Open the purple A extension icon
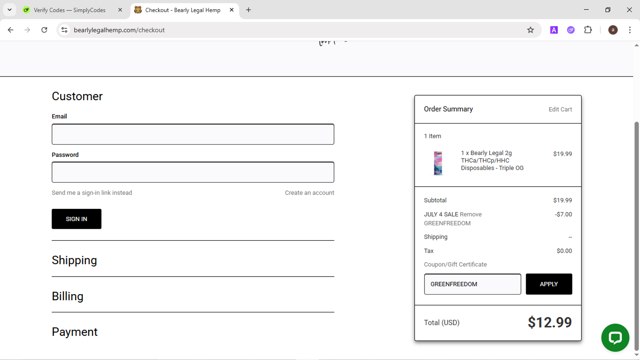Viewport: 640px width, 360px height. (x=553, y=30)
